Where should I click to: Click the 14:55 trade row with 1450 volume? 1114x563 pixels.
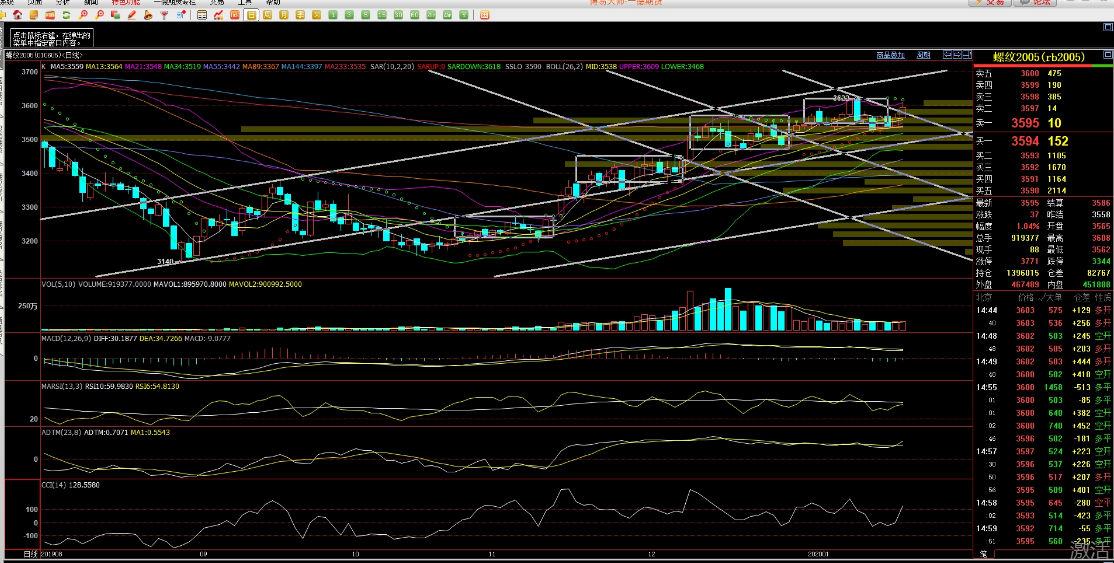pos(1043,387)
